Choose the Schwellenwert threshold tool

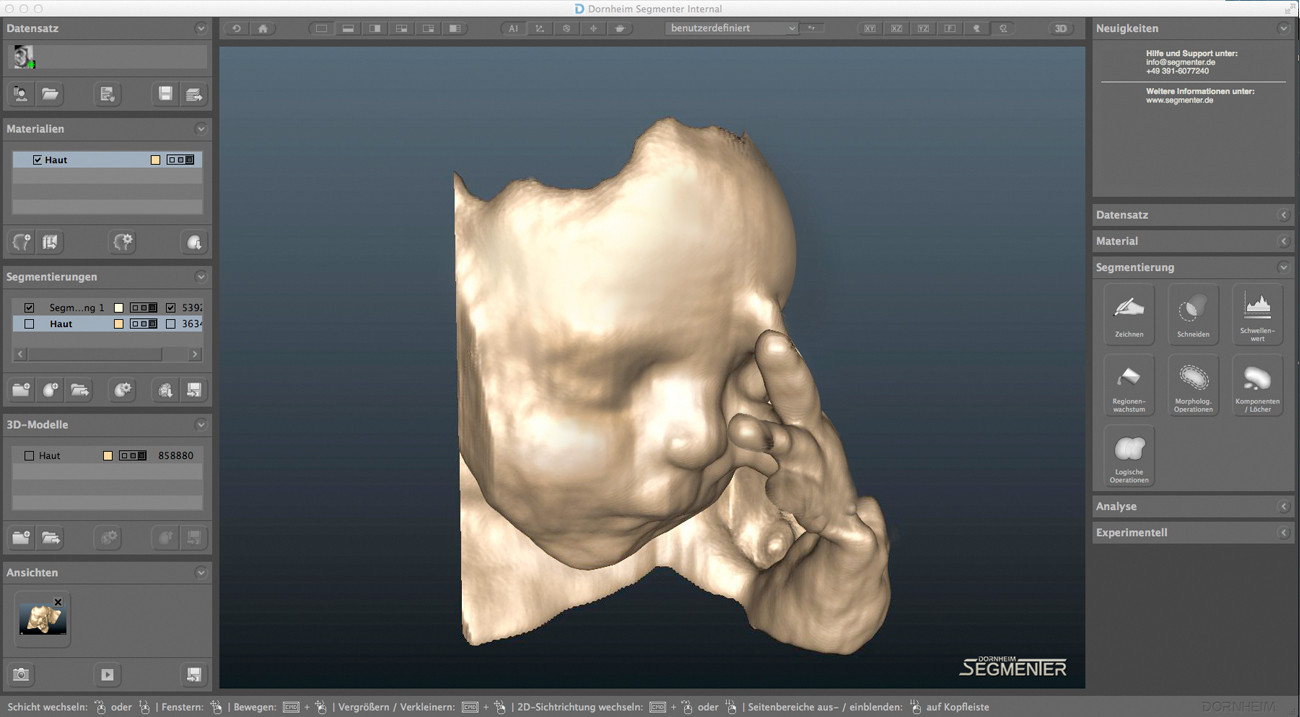click(x=1257, y=313)
